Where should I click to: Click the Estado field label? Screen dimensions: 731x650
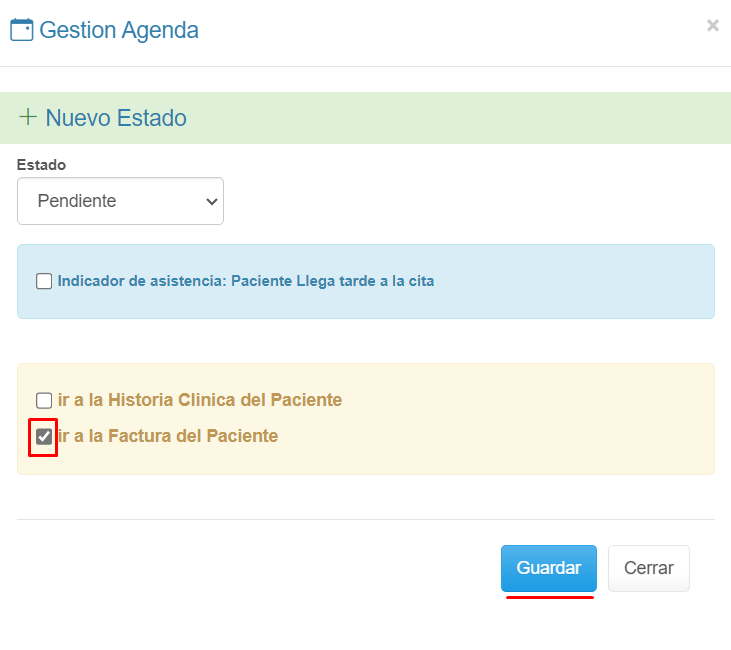[41, 164]
